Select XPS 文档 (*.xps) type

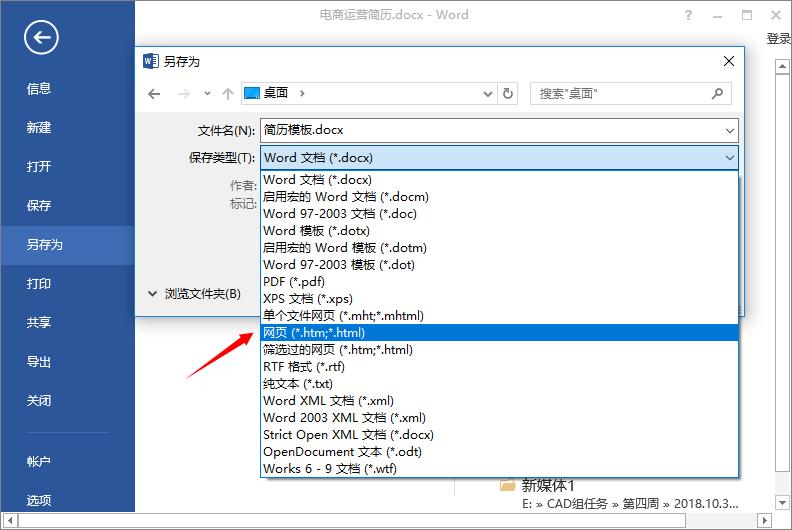coord(500,299)
